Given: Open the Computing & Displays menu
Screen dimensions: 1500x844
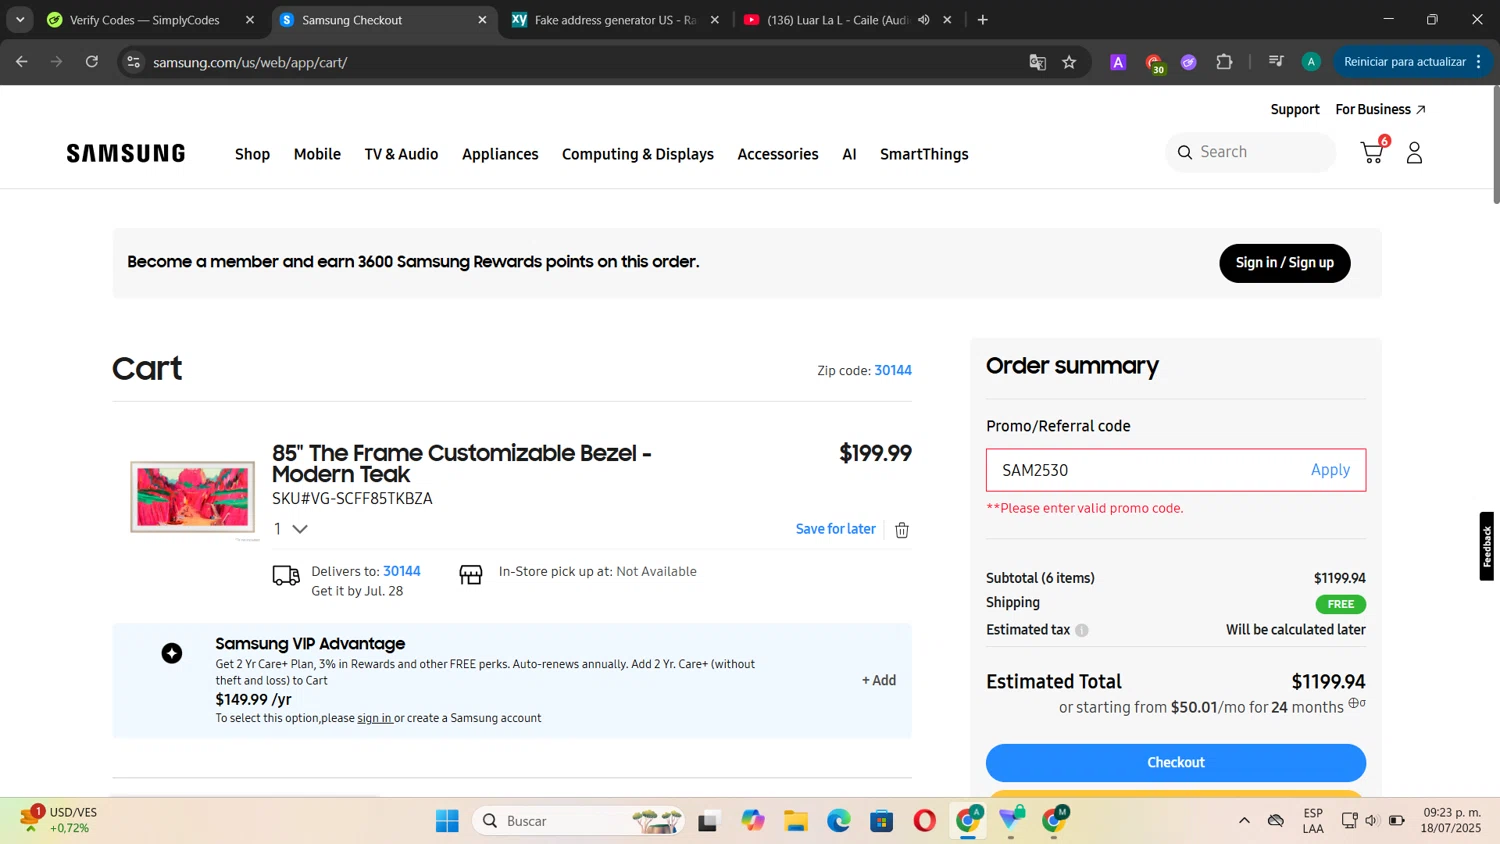Looking at the screenshot, I should click(638, 154).
